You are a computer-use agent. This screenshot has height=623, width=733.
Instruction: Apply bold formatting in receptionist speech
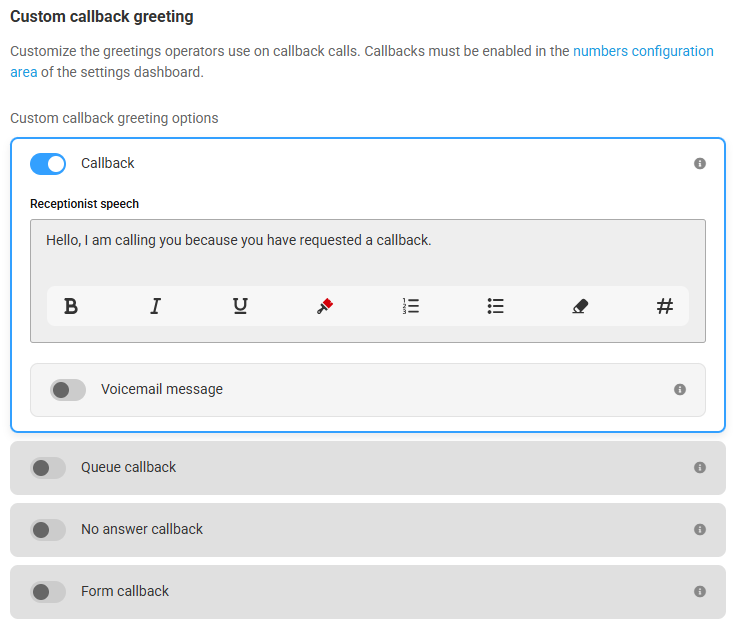(x=71, y=306)
